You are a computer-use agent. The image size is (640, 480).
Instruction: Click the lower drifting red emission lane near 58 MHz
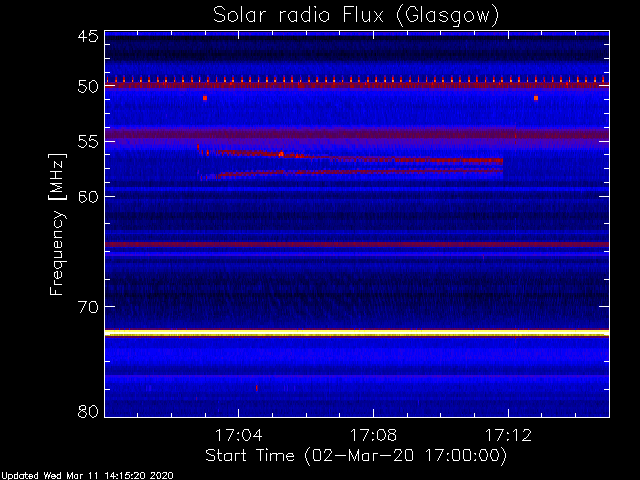tap(351, 173)
